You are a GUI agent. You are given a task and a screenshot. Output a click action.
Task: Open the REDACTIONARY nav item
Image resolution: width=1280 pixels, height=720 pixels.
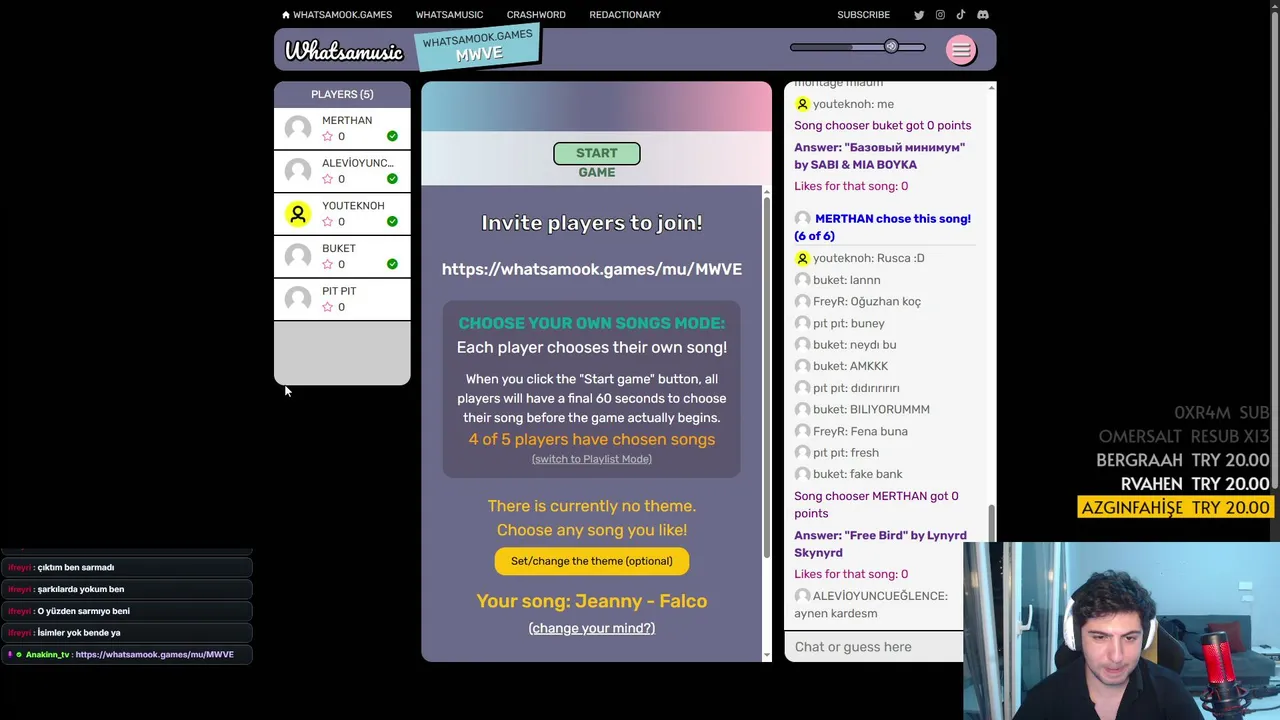[x=625, y=15]
